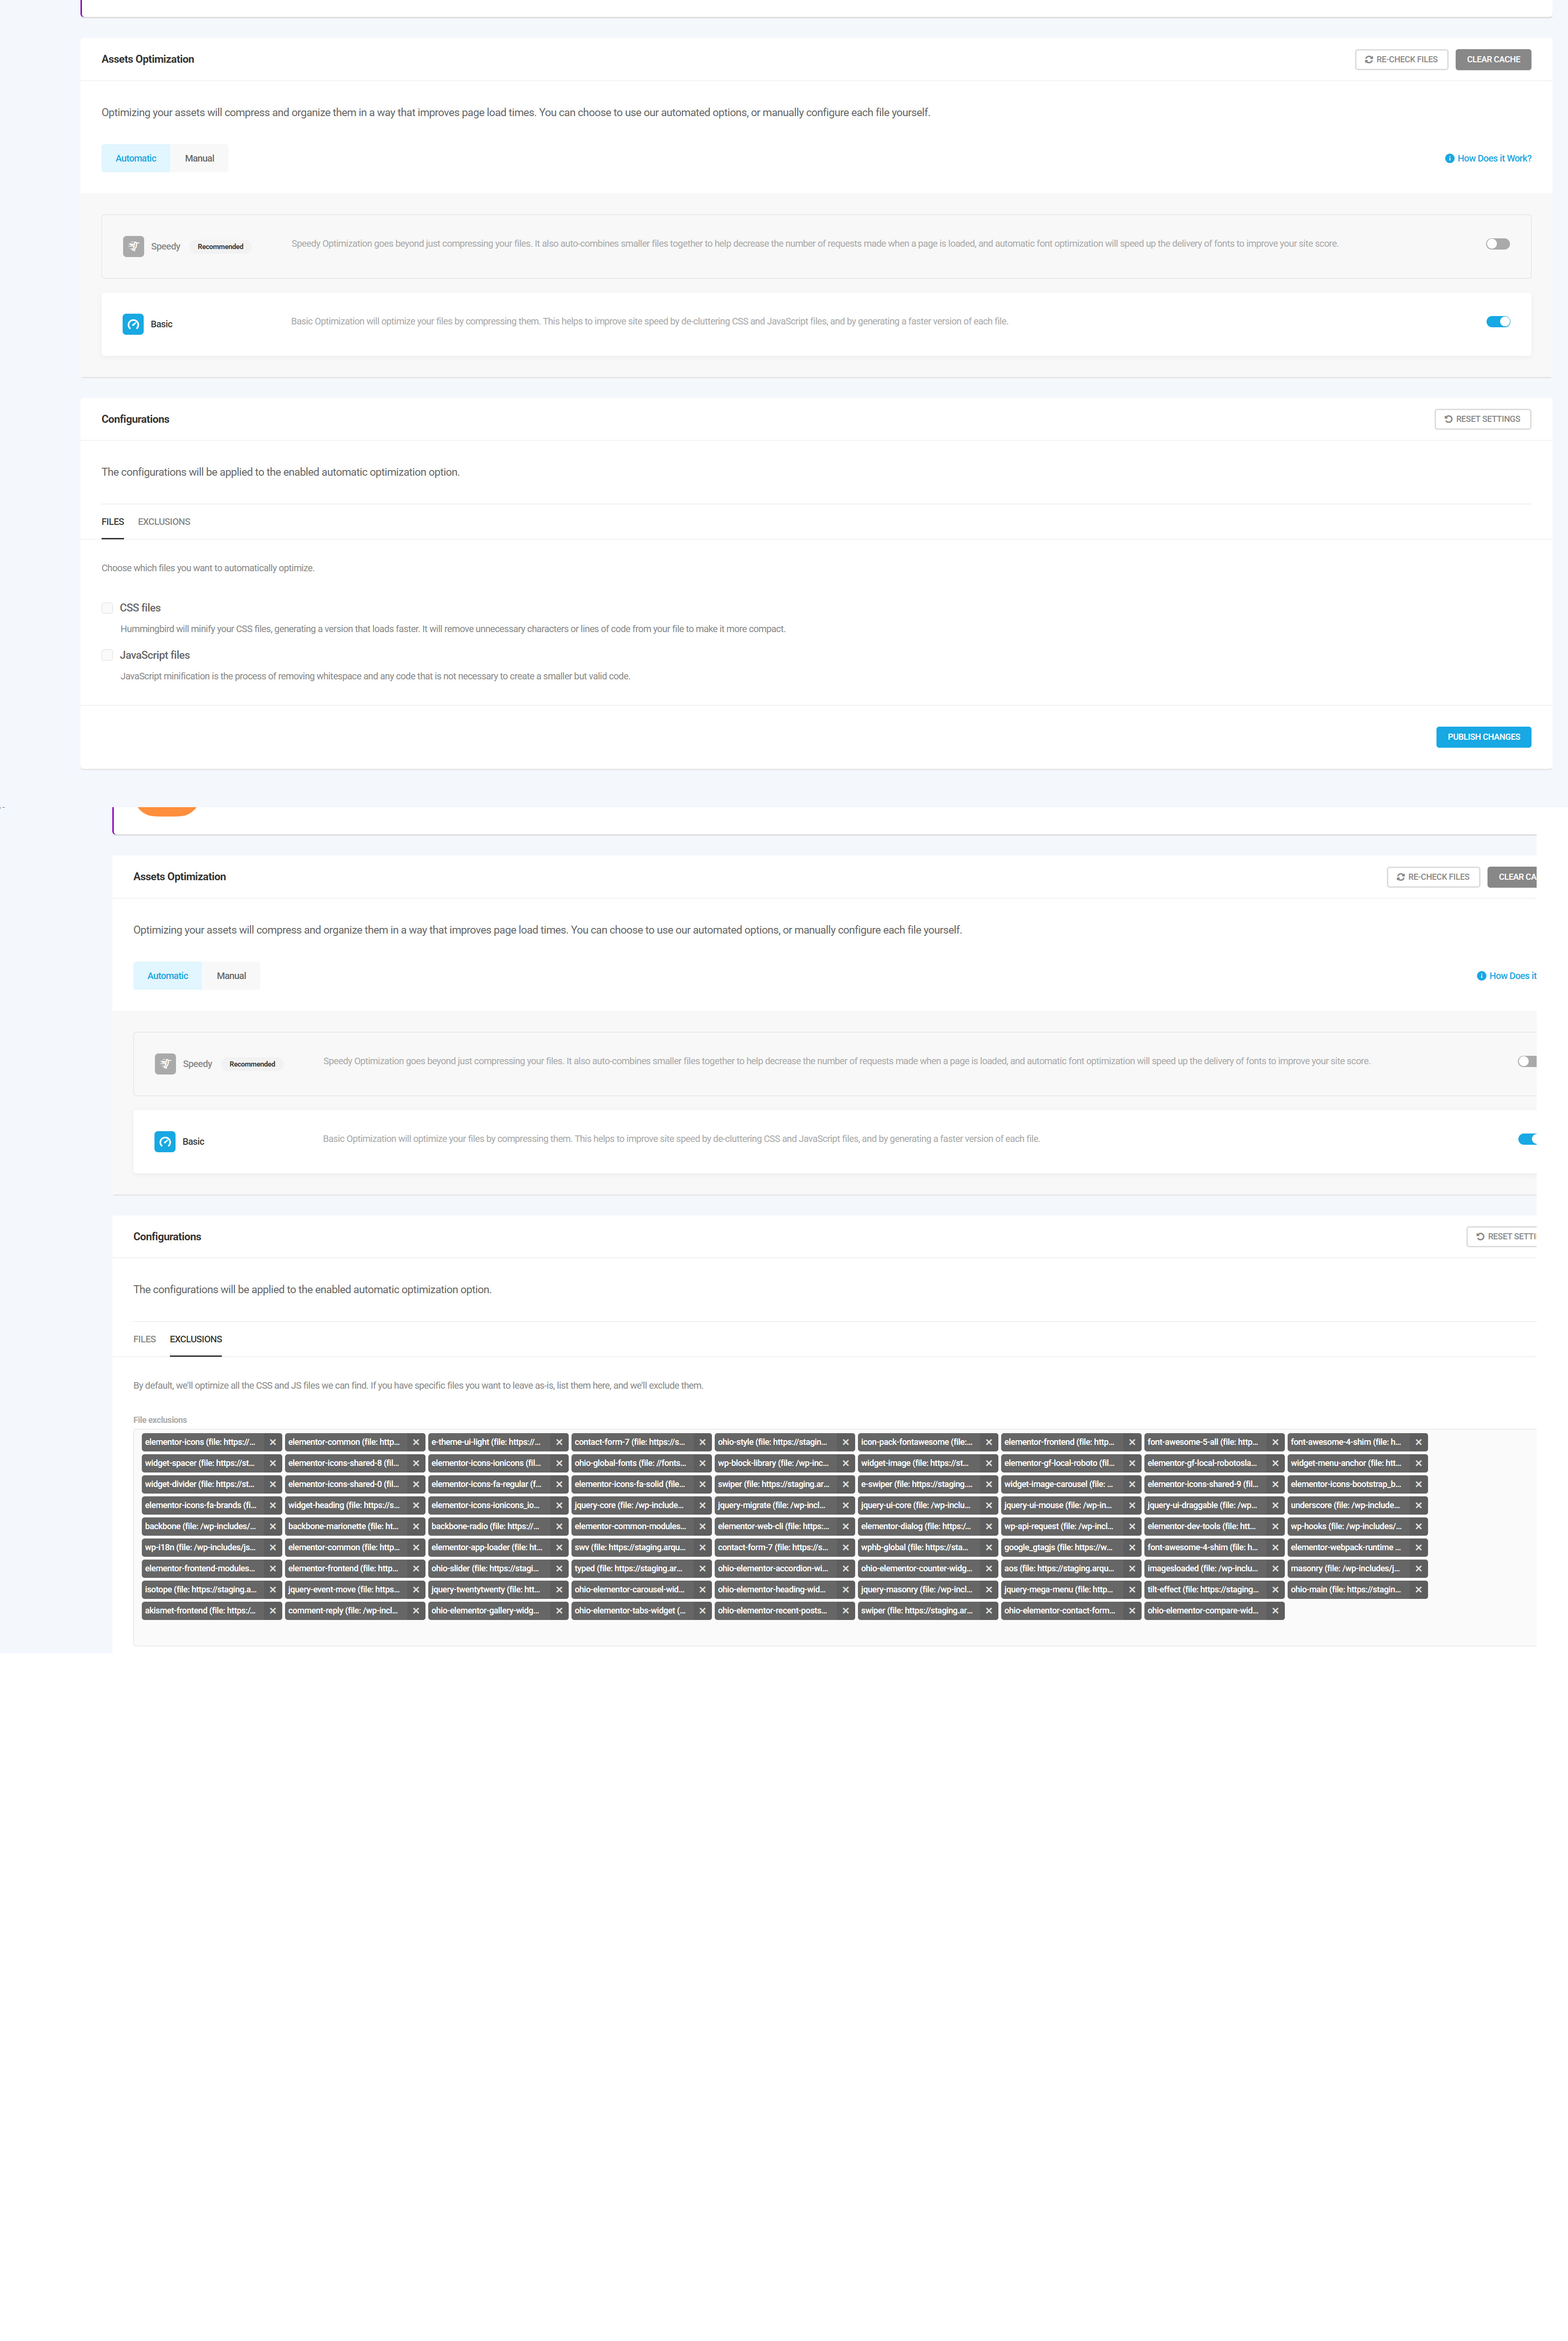Remove jquery-core exclusion tag
Image resolution: width=1568 pixels, height=2341 pixels.
coord(702,1505)
